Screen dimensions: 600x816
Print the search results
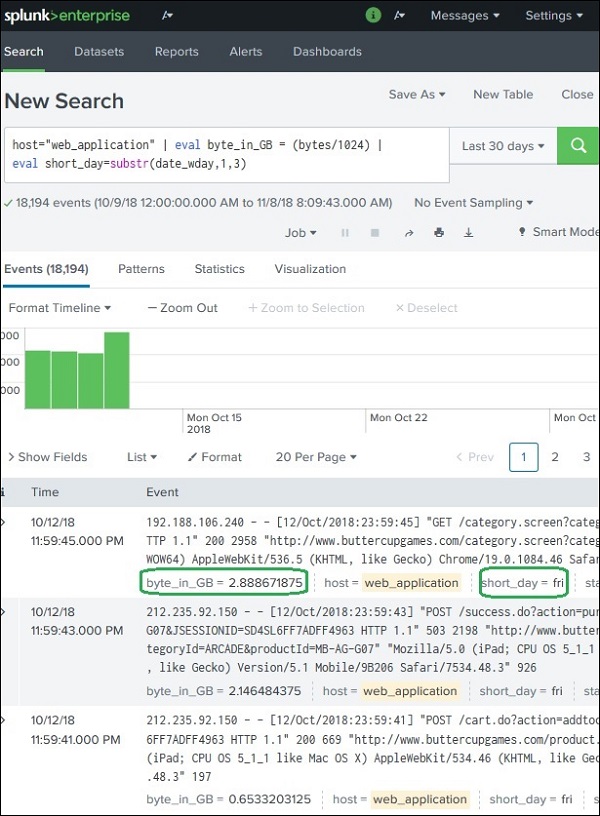[x=438, y=232]
